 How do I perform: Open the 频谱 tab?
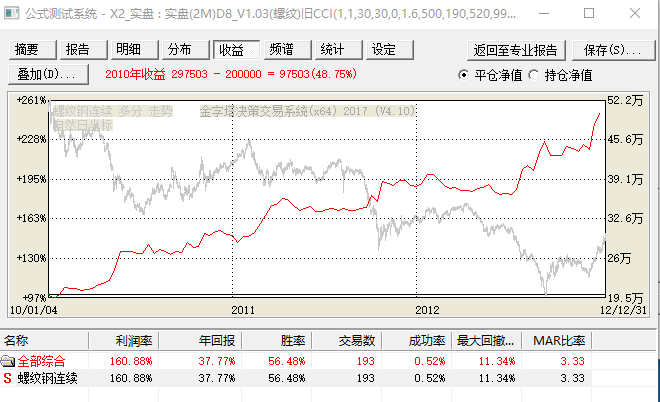(287, 50)
